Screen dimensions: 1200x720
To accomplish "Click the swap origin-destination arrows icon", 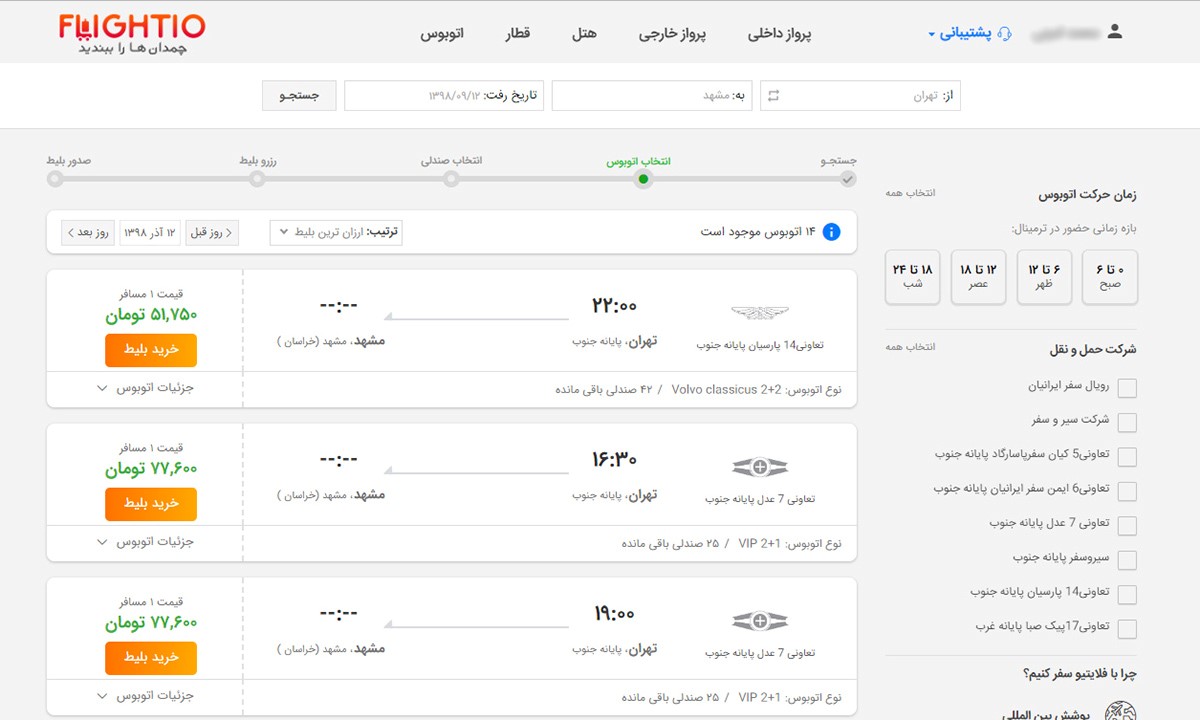I will pyautogui.click(x=773, y=96).
